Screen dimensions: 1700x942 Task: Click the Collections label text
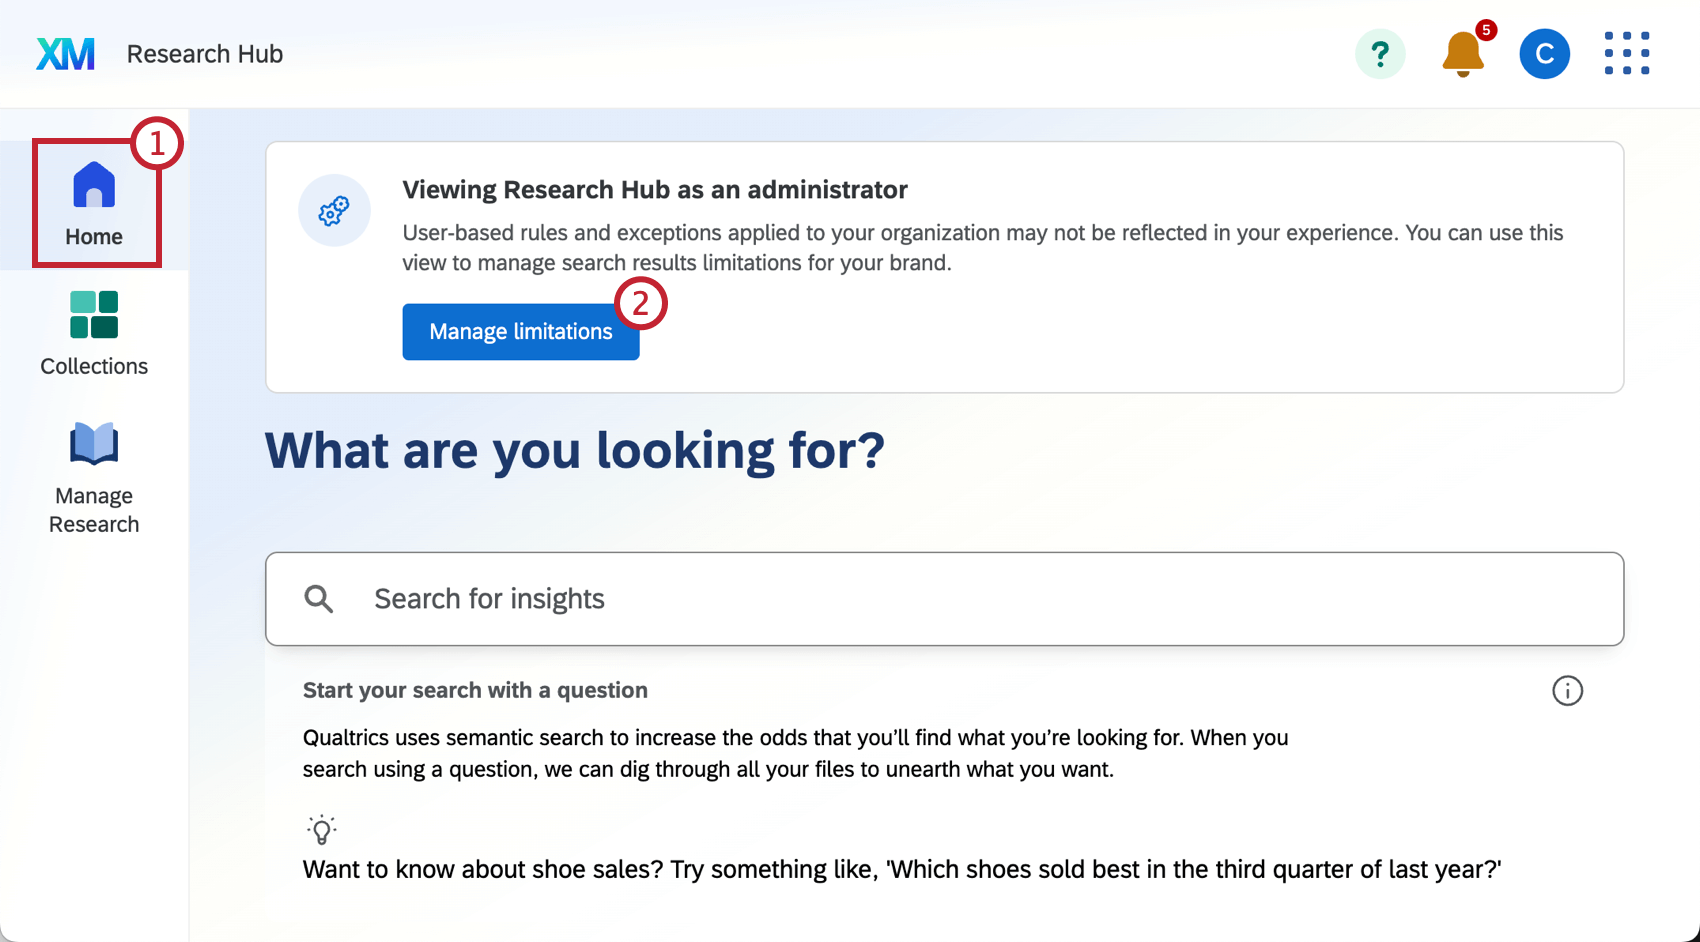point(93,366)
